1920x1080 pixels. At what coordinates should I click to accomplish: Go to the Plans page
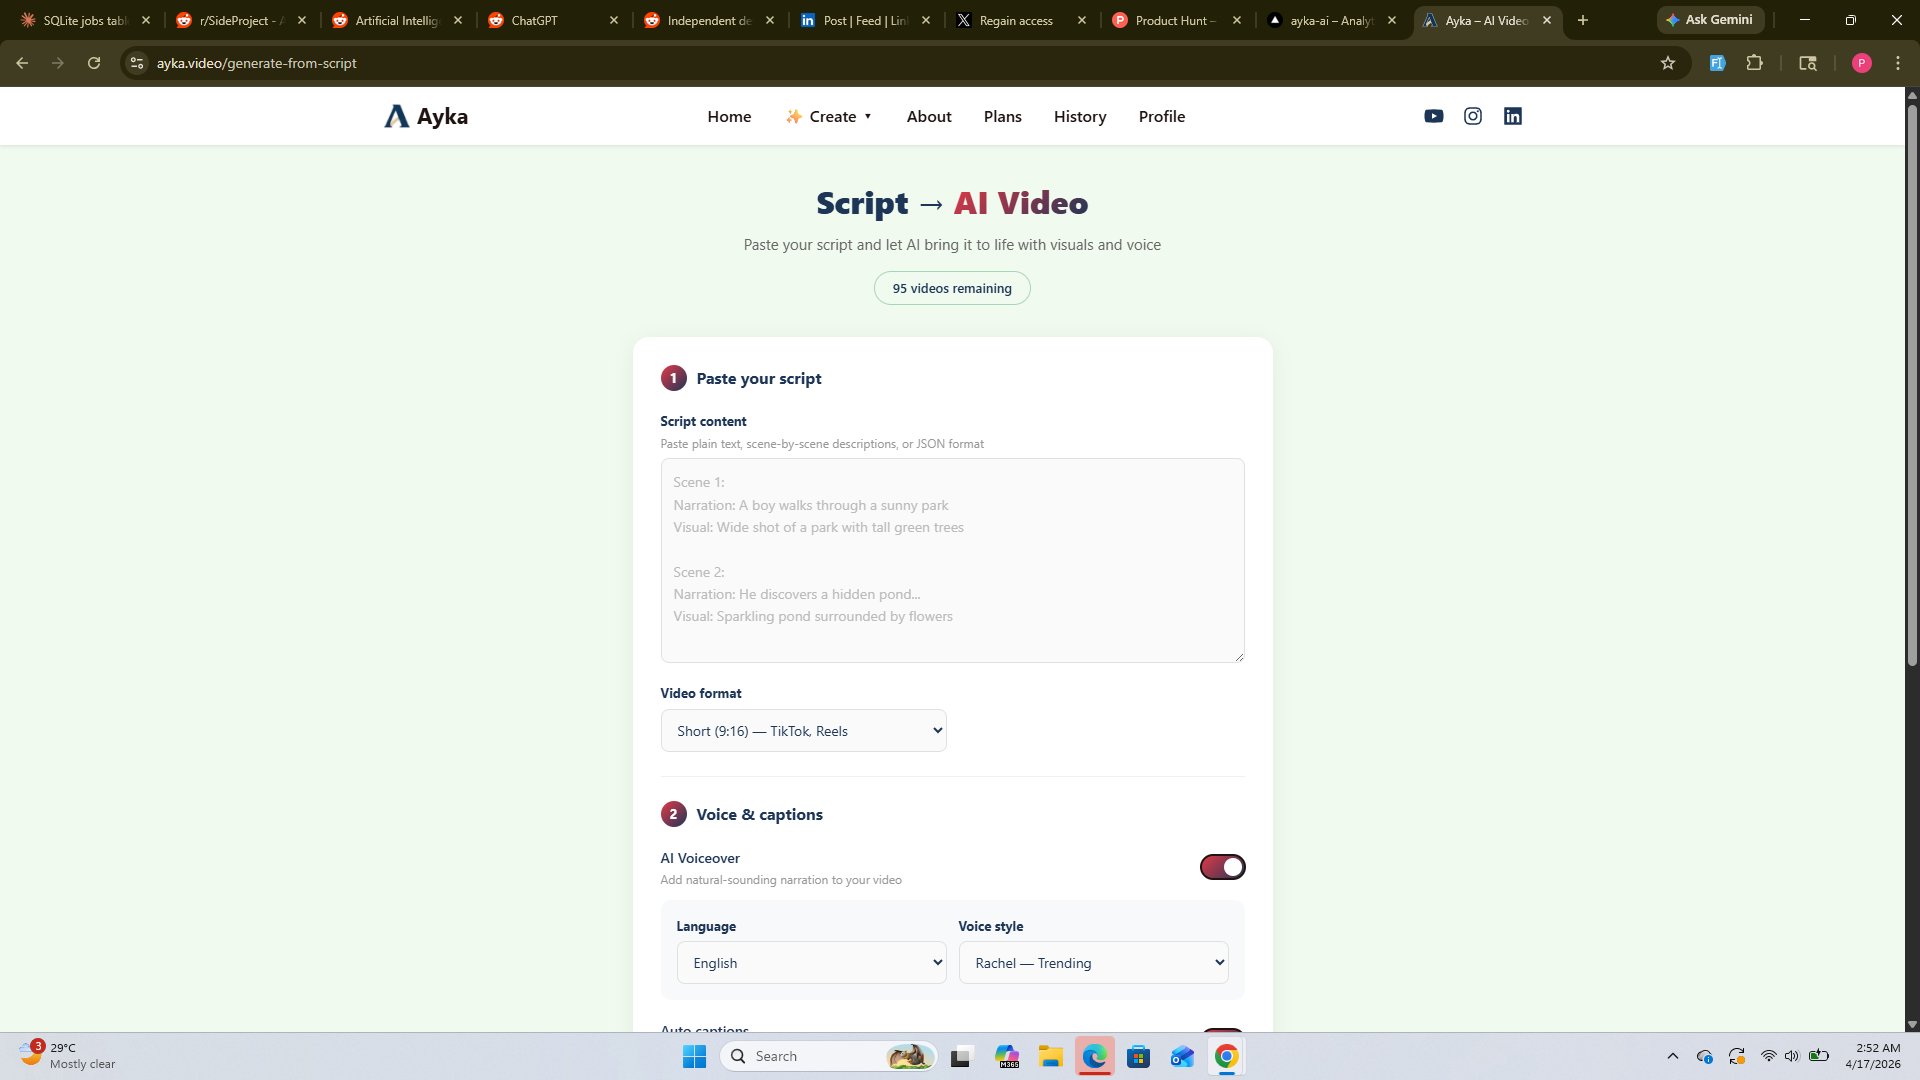(1002, 116)
